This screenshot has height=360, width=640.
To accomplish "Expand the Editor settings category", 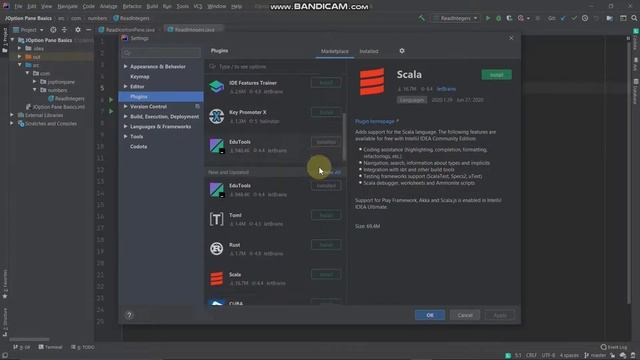I will tap(125, 86).
